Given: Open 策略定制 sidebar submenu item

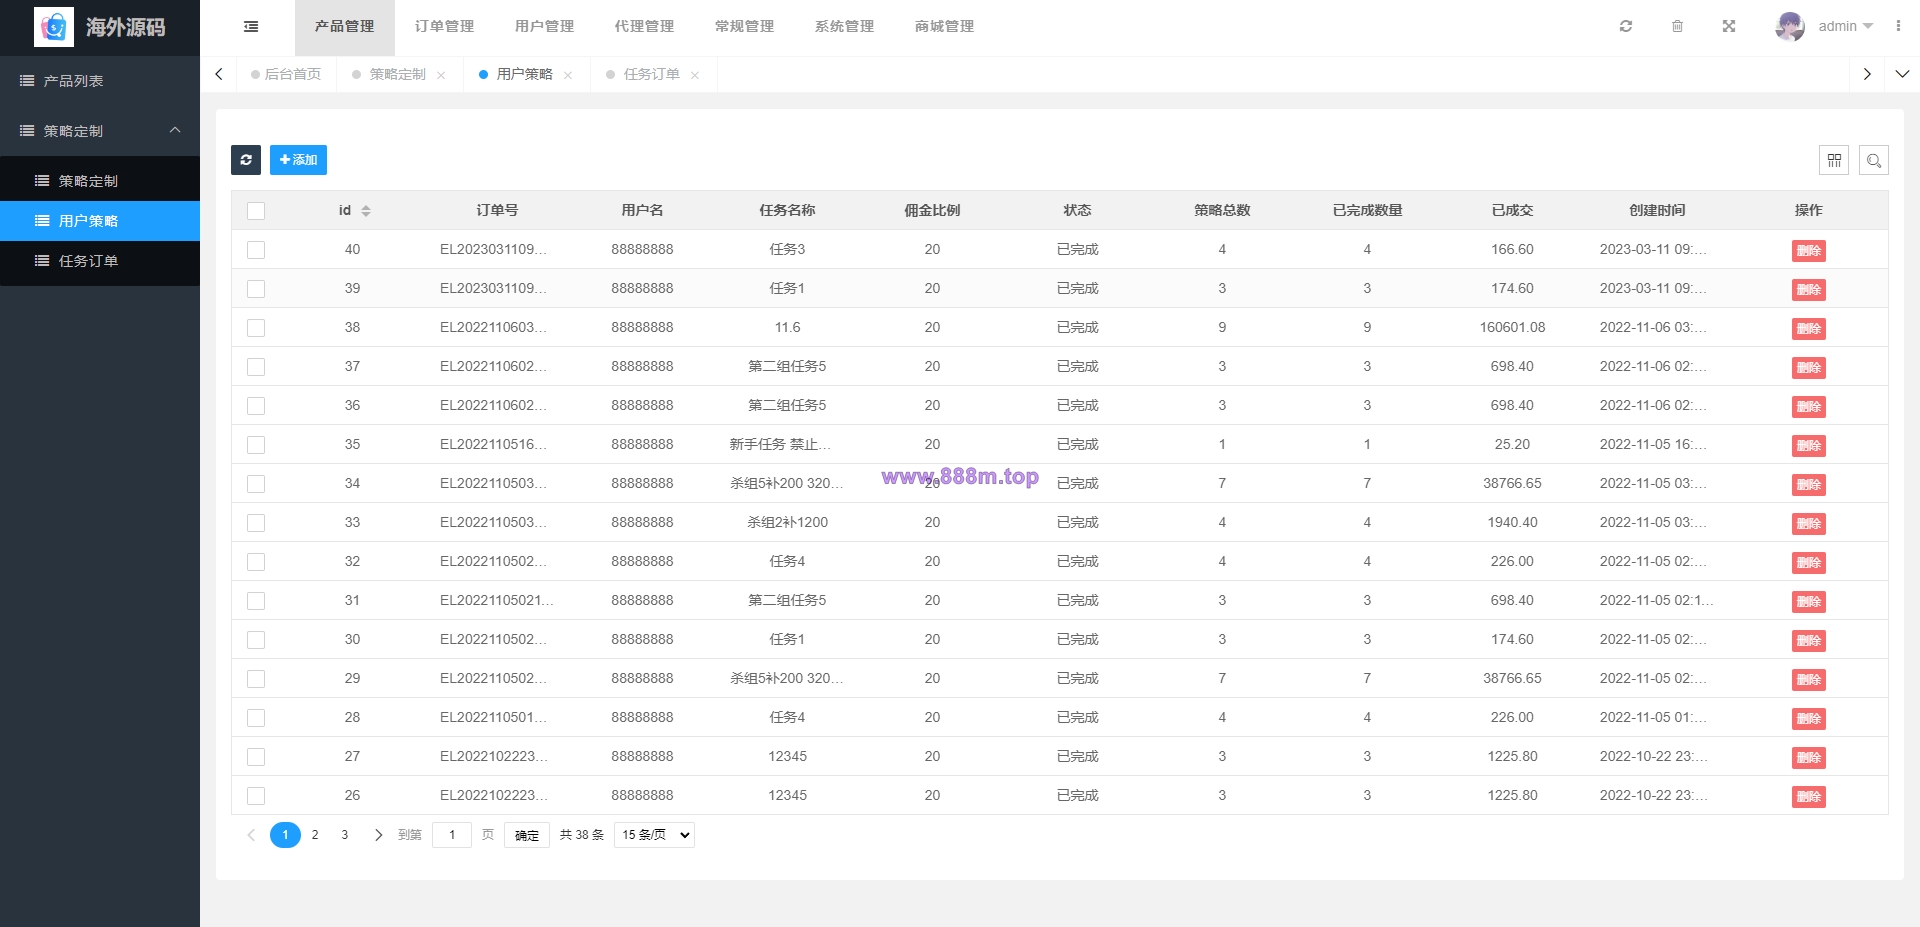Looking at the screenshot, I should 100,181.
